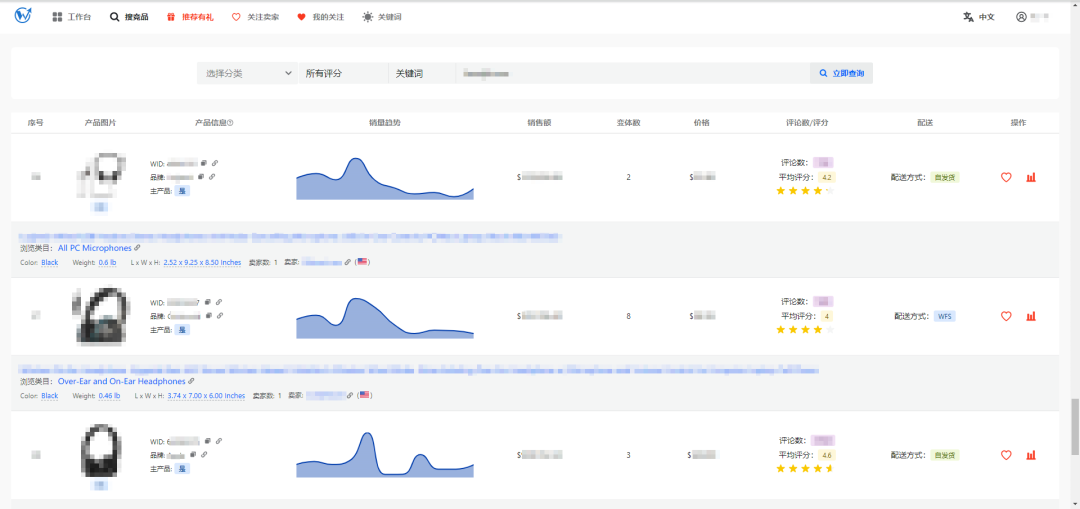Image resolution: width=1080 pixels, height=509 pixels.
Task: Click the site logo in the top-left
Action: [x=23, y=16]
